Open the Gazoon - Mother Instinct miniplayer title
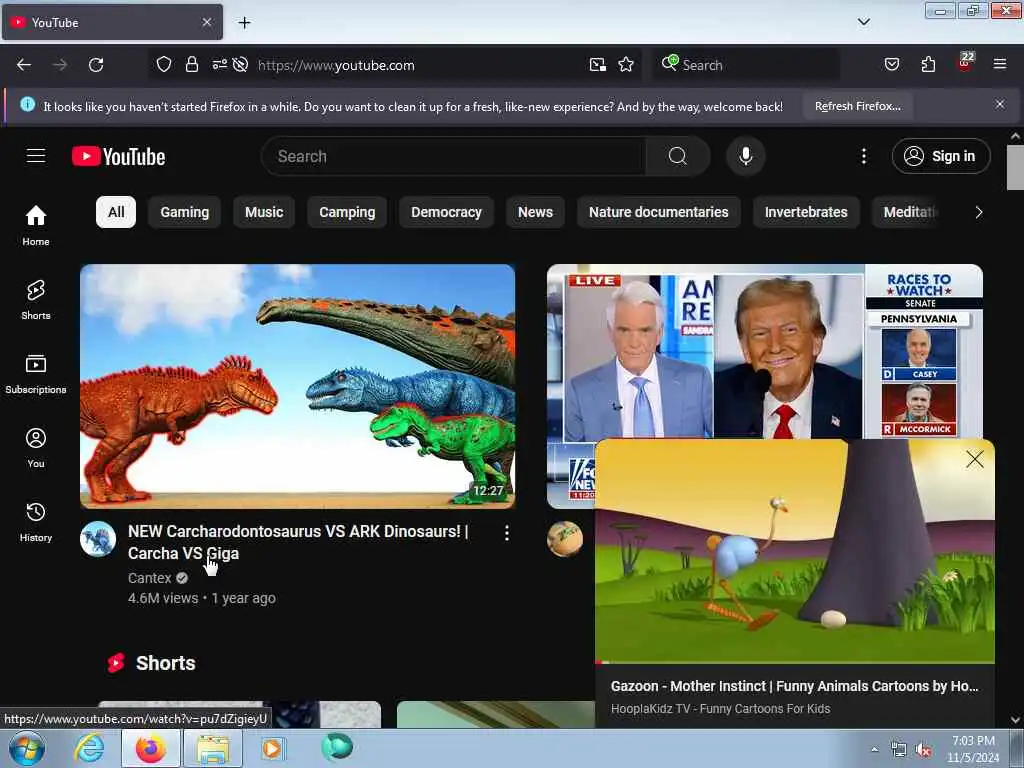 click(794, 686)
